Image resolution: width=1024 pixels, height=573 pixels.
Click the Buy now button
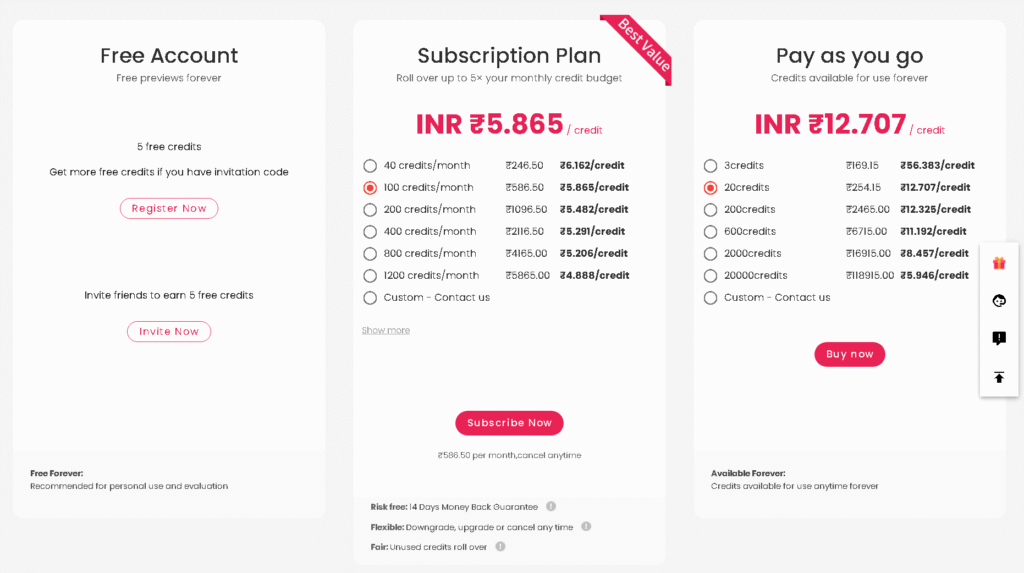pyautogui.click(x=849, y=354)
